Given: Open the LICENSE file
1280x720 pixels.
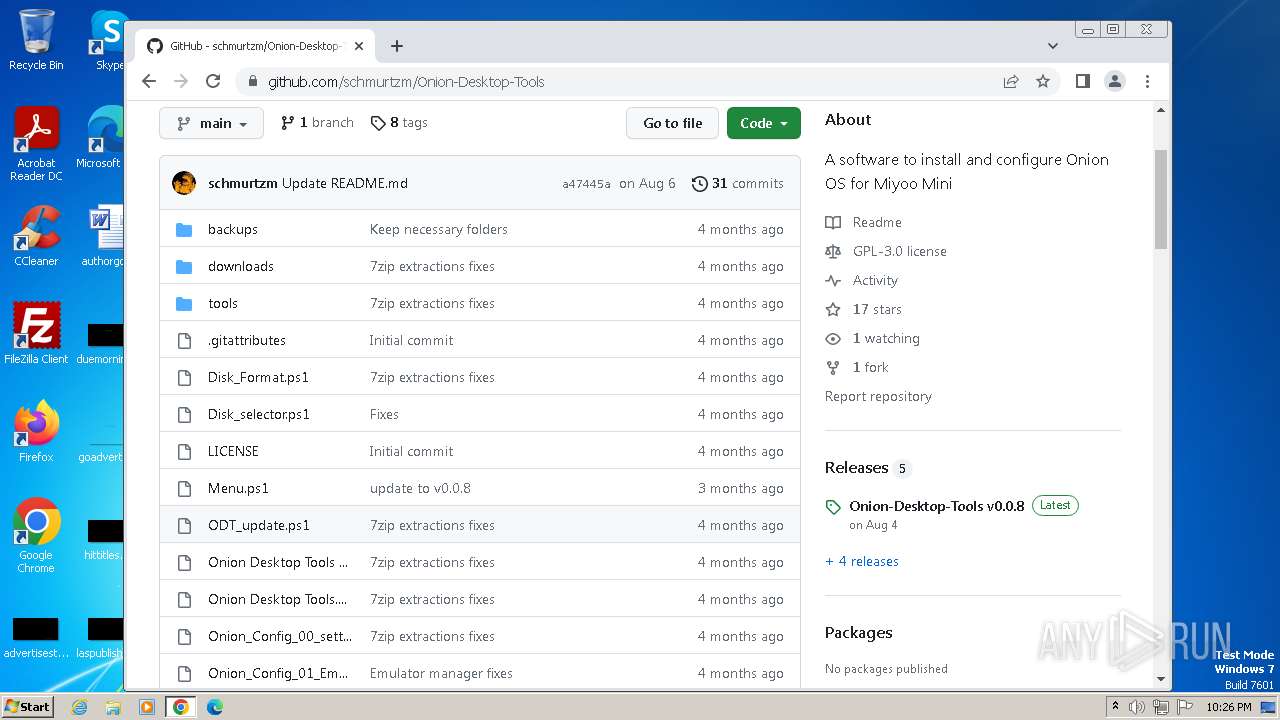Looking at the screenshot, I should point(233,451).
